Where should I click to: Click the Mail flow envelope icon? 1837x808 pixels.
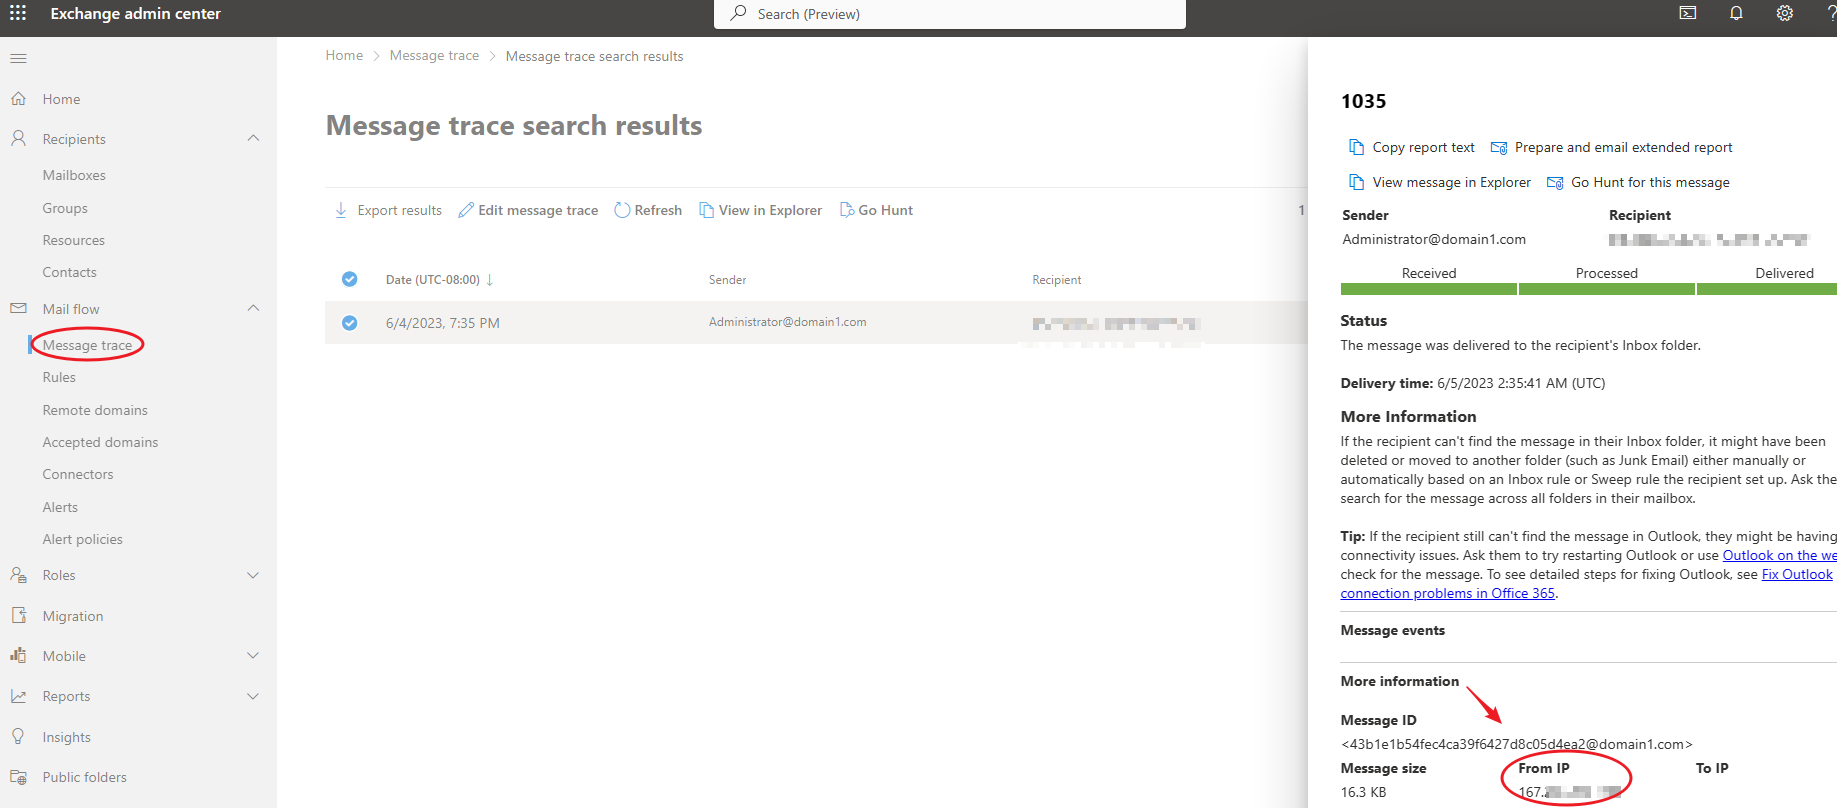(18, 308)
